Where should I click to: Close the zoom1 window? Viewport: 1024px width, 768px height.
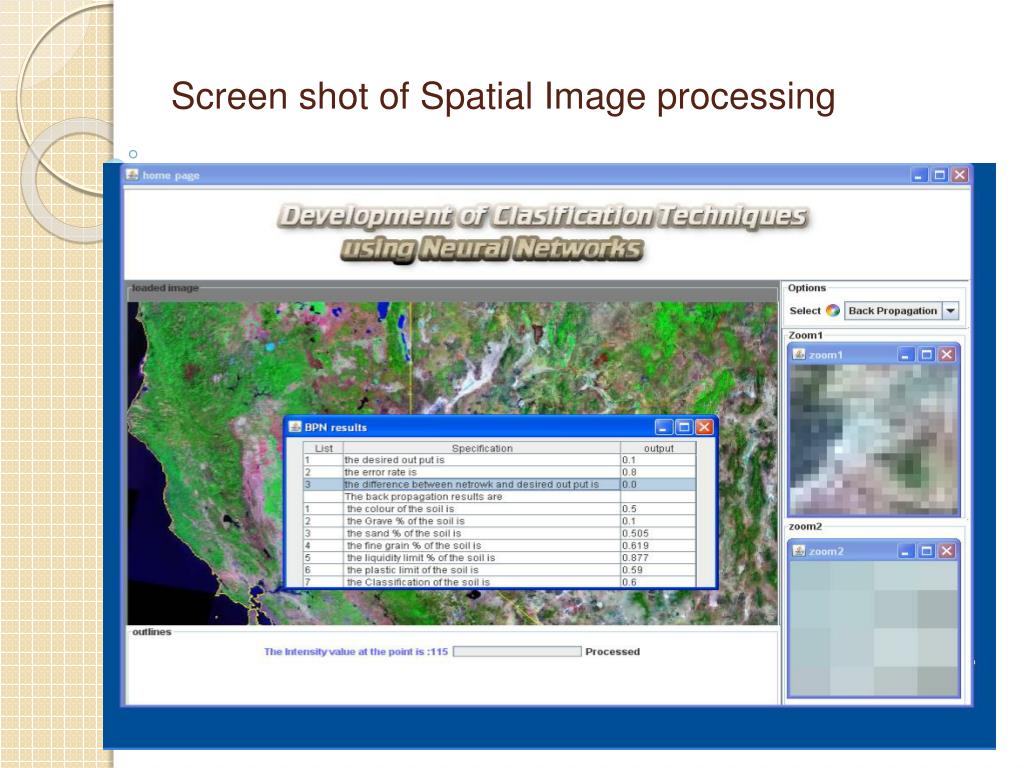pyautogui.click(x=947, y=355)
